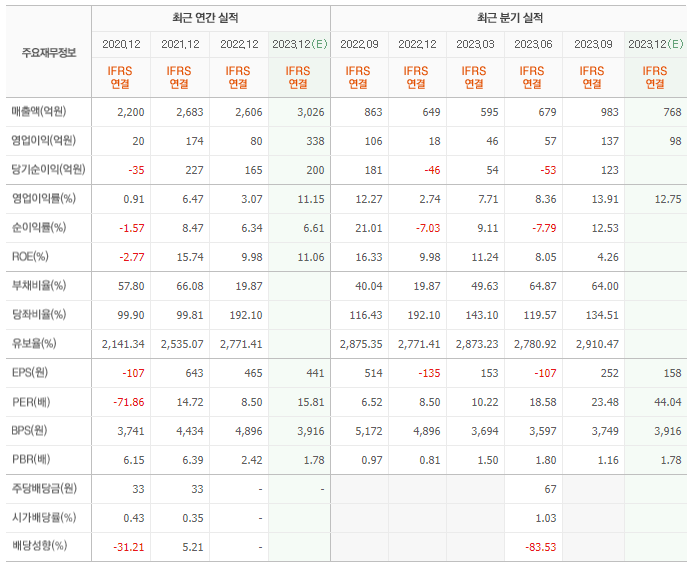Screen dimensions: 692x564
Task: Click the 5.21 payout ratio value
Action: click(x=193, y=547)
